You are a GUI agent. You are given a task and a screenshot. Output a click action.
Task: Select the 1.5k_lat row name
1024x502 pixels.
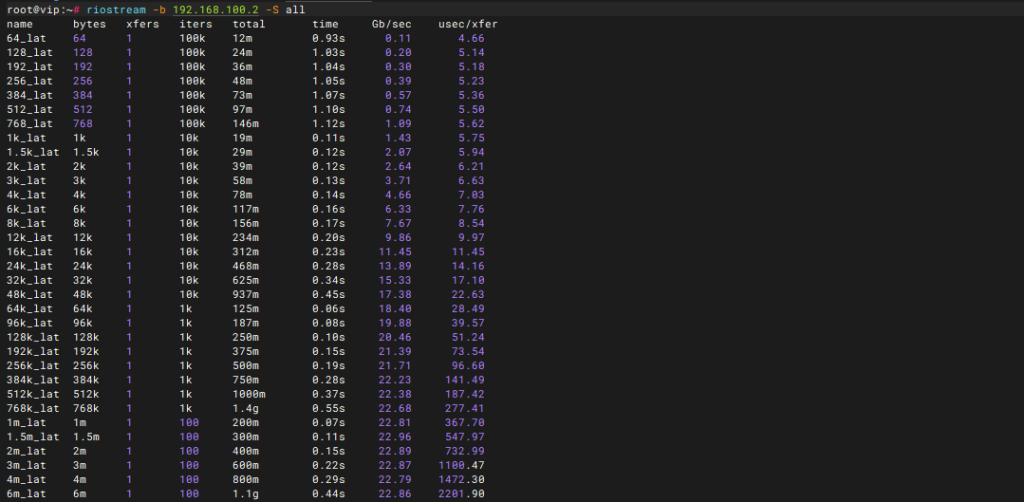coord(30,151)
